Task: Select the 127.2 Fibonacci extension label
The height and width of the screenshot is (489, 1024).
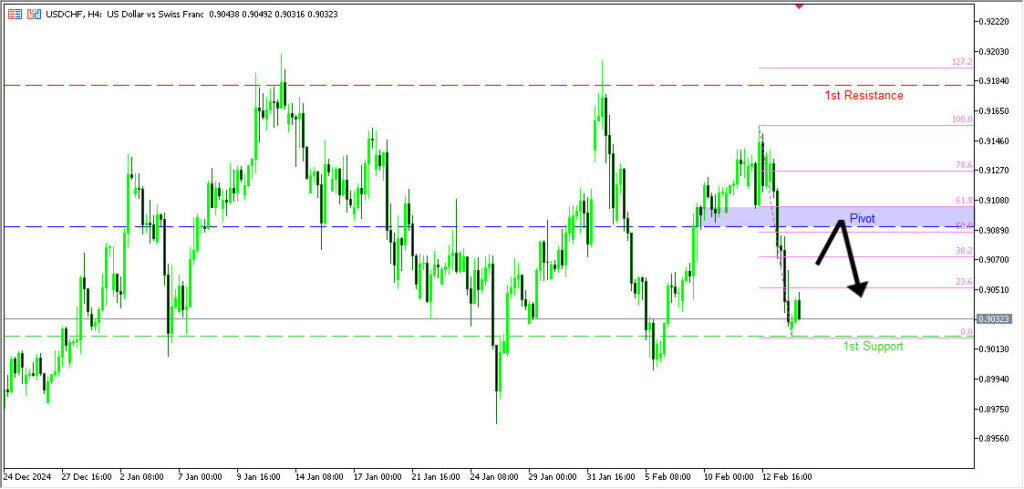Action: pyautogui.click(x=961, y=62)
